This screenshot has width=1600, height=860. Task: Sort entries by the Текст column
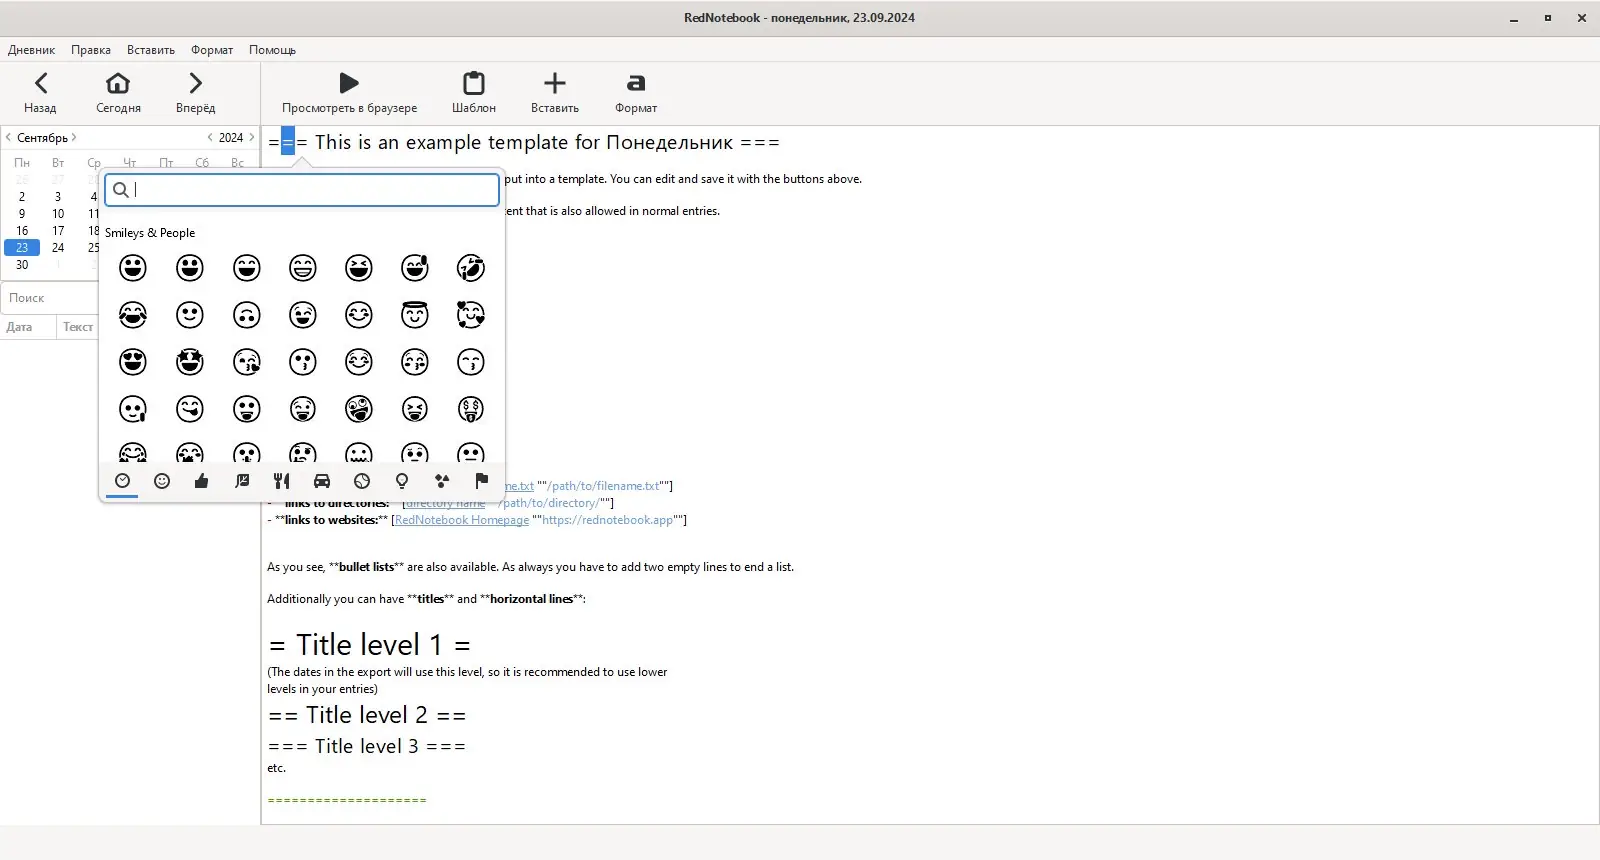pos(78,327)
